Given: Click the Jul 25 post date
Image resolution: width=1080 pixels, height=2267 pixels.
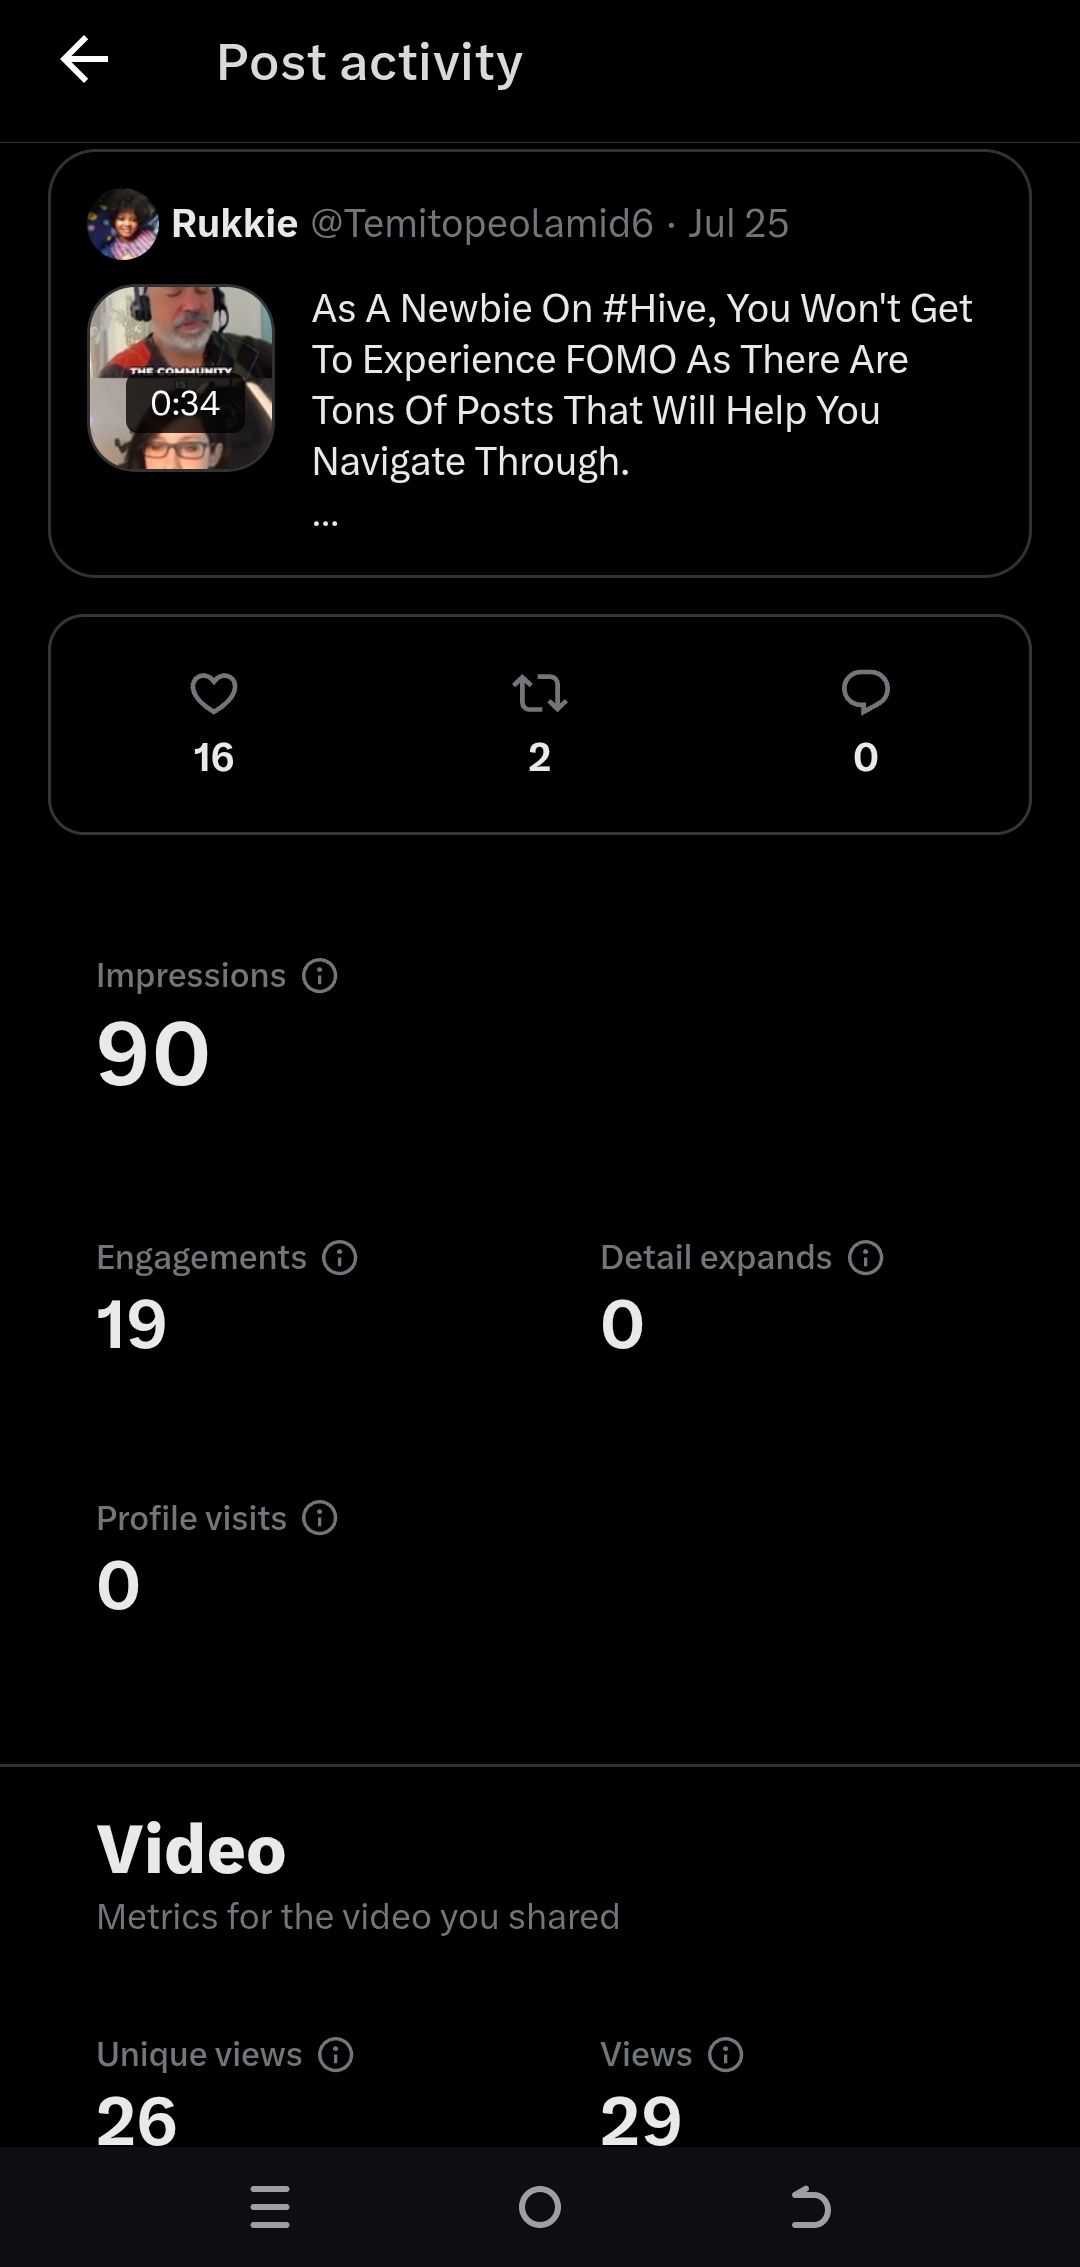Looking at the screenshot, I should [x=738, y=223].
